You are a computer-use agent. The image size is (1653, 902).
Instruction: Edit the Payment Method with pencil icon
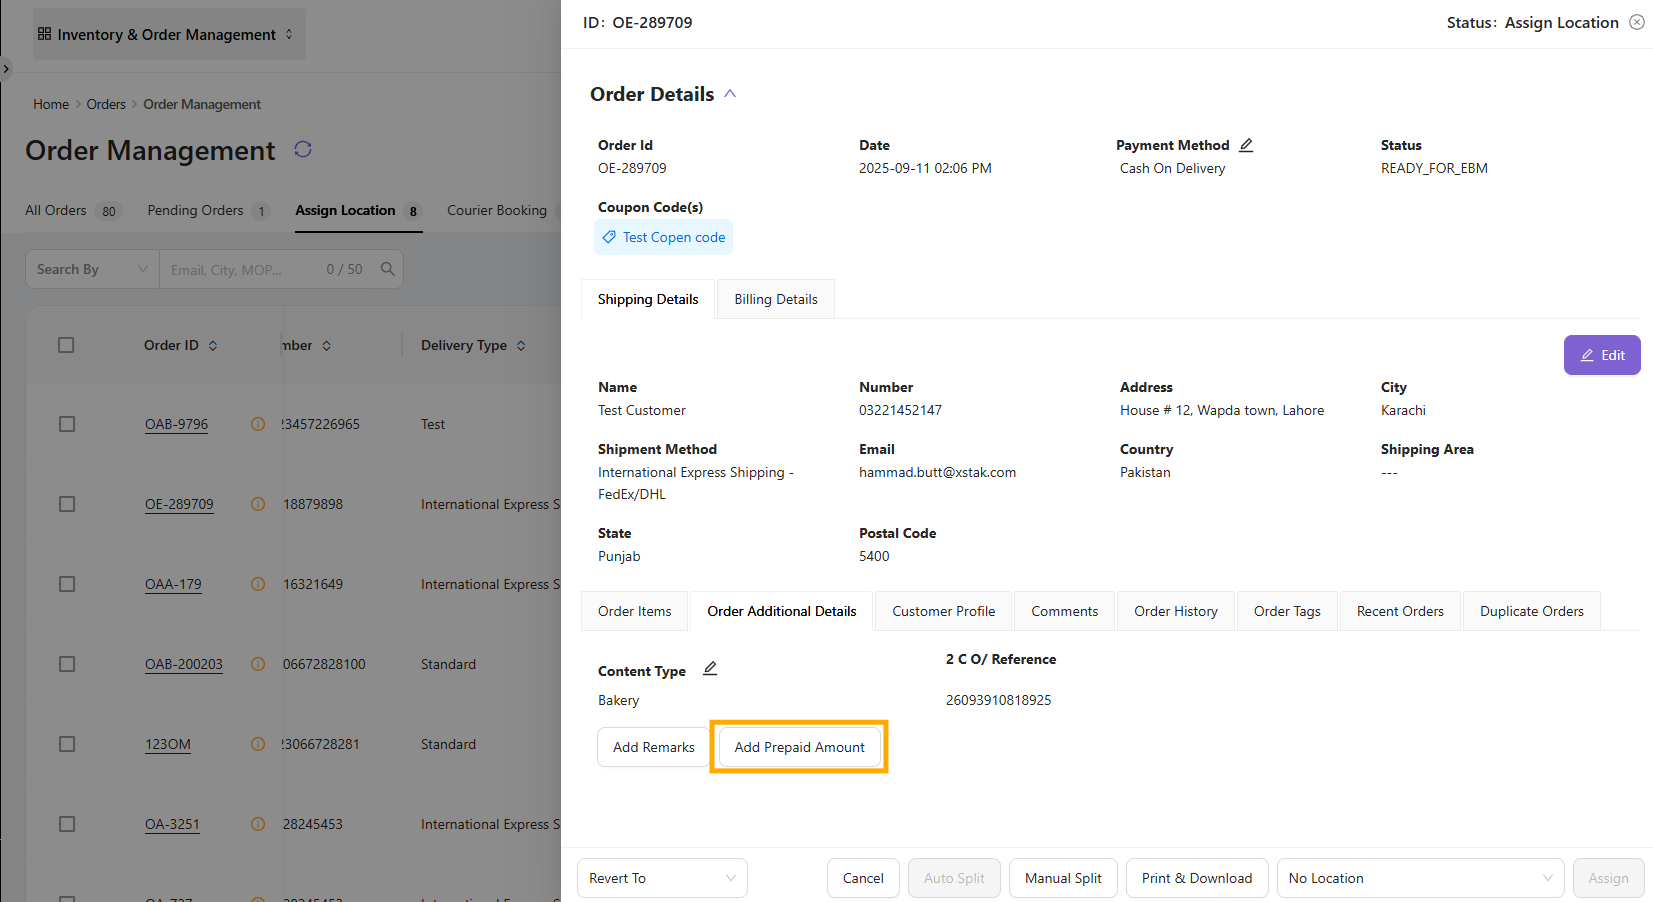1246,145
